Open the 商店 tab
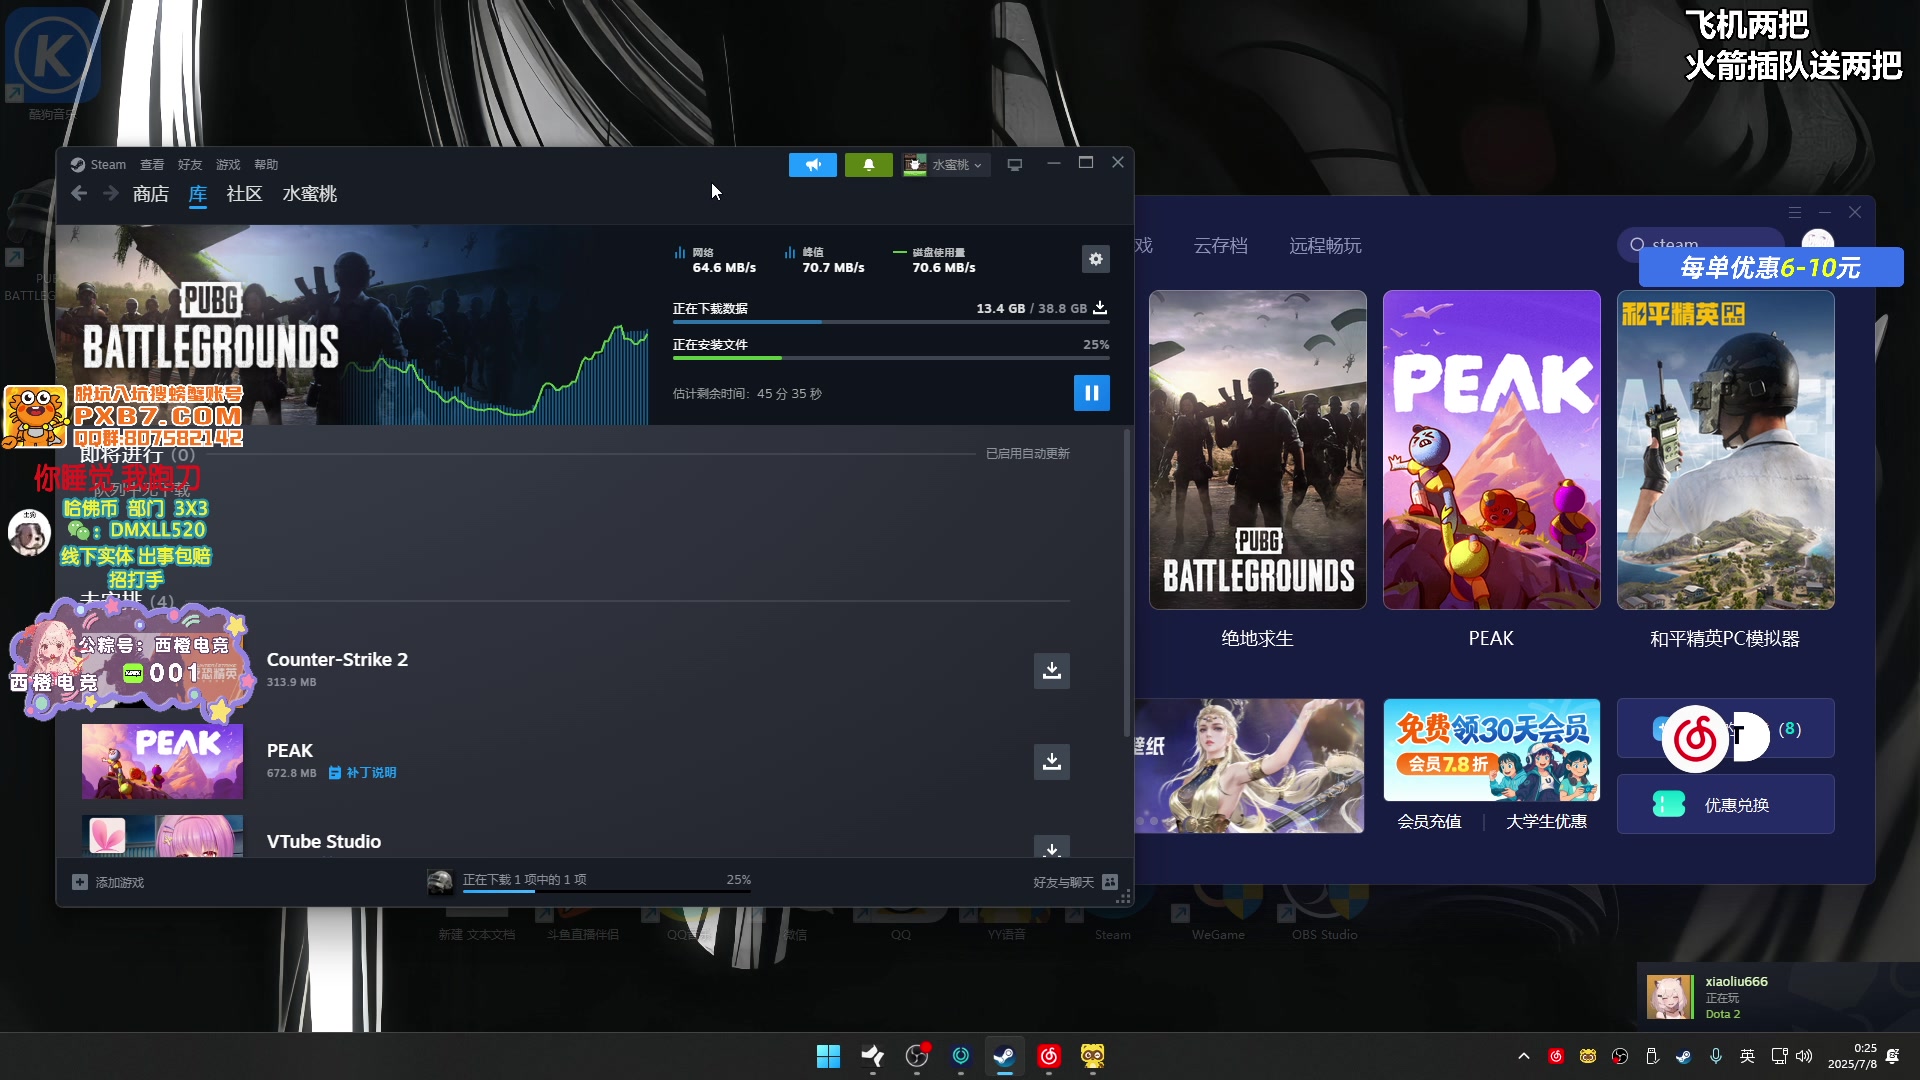The width and height of the screenshot is (1920, 1080). pyautogui.click(x=151, y=194)
